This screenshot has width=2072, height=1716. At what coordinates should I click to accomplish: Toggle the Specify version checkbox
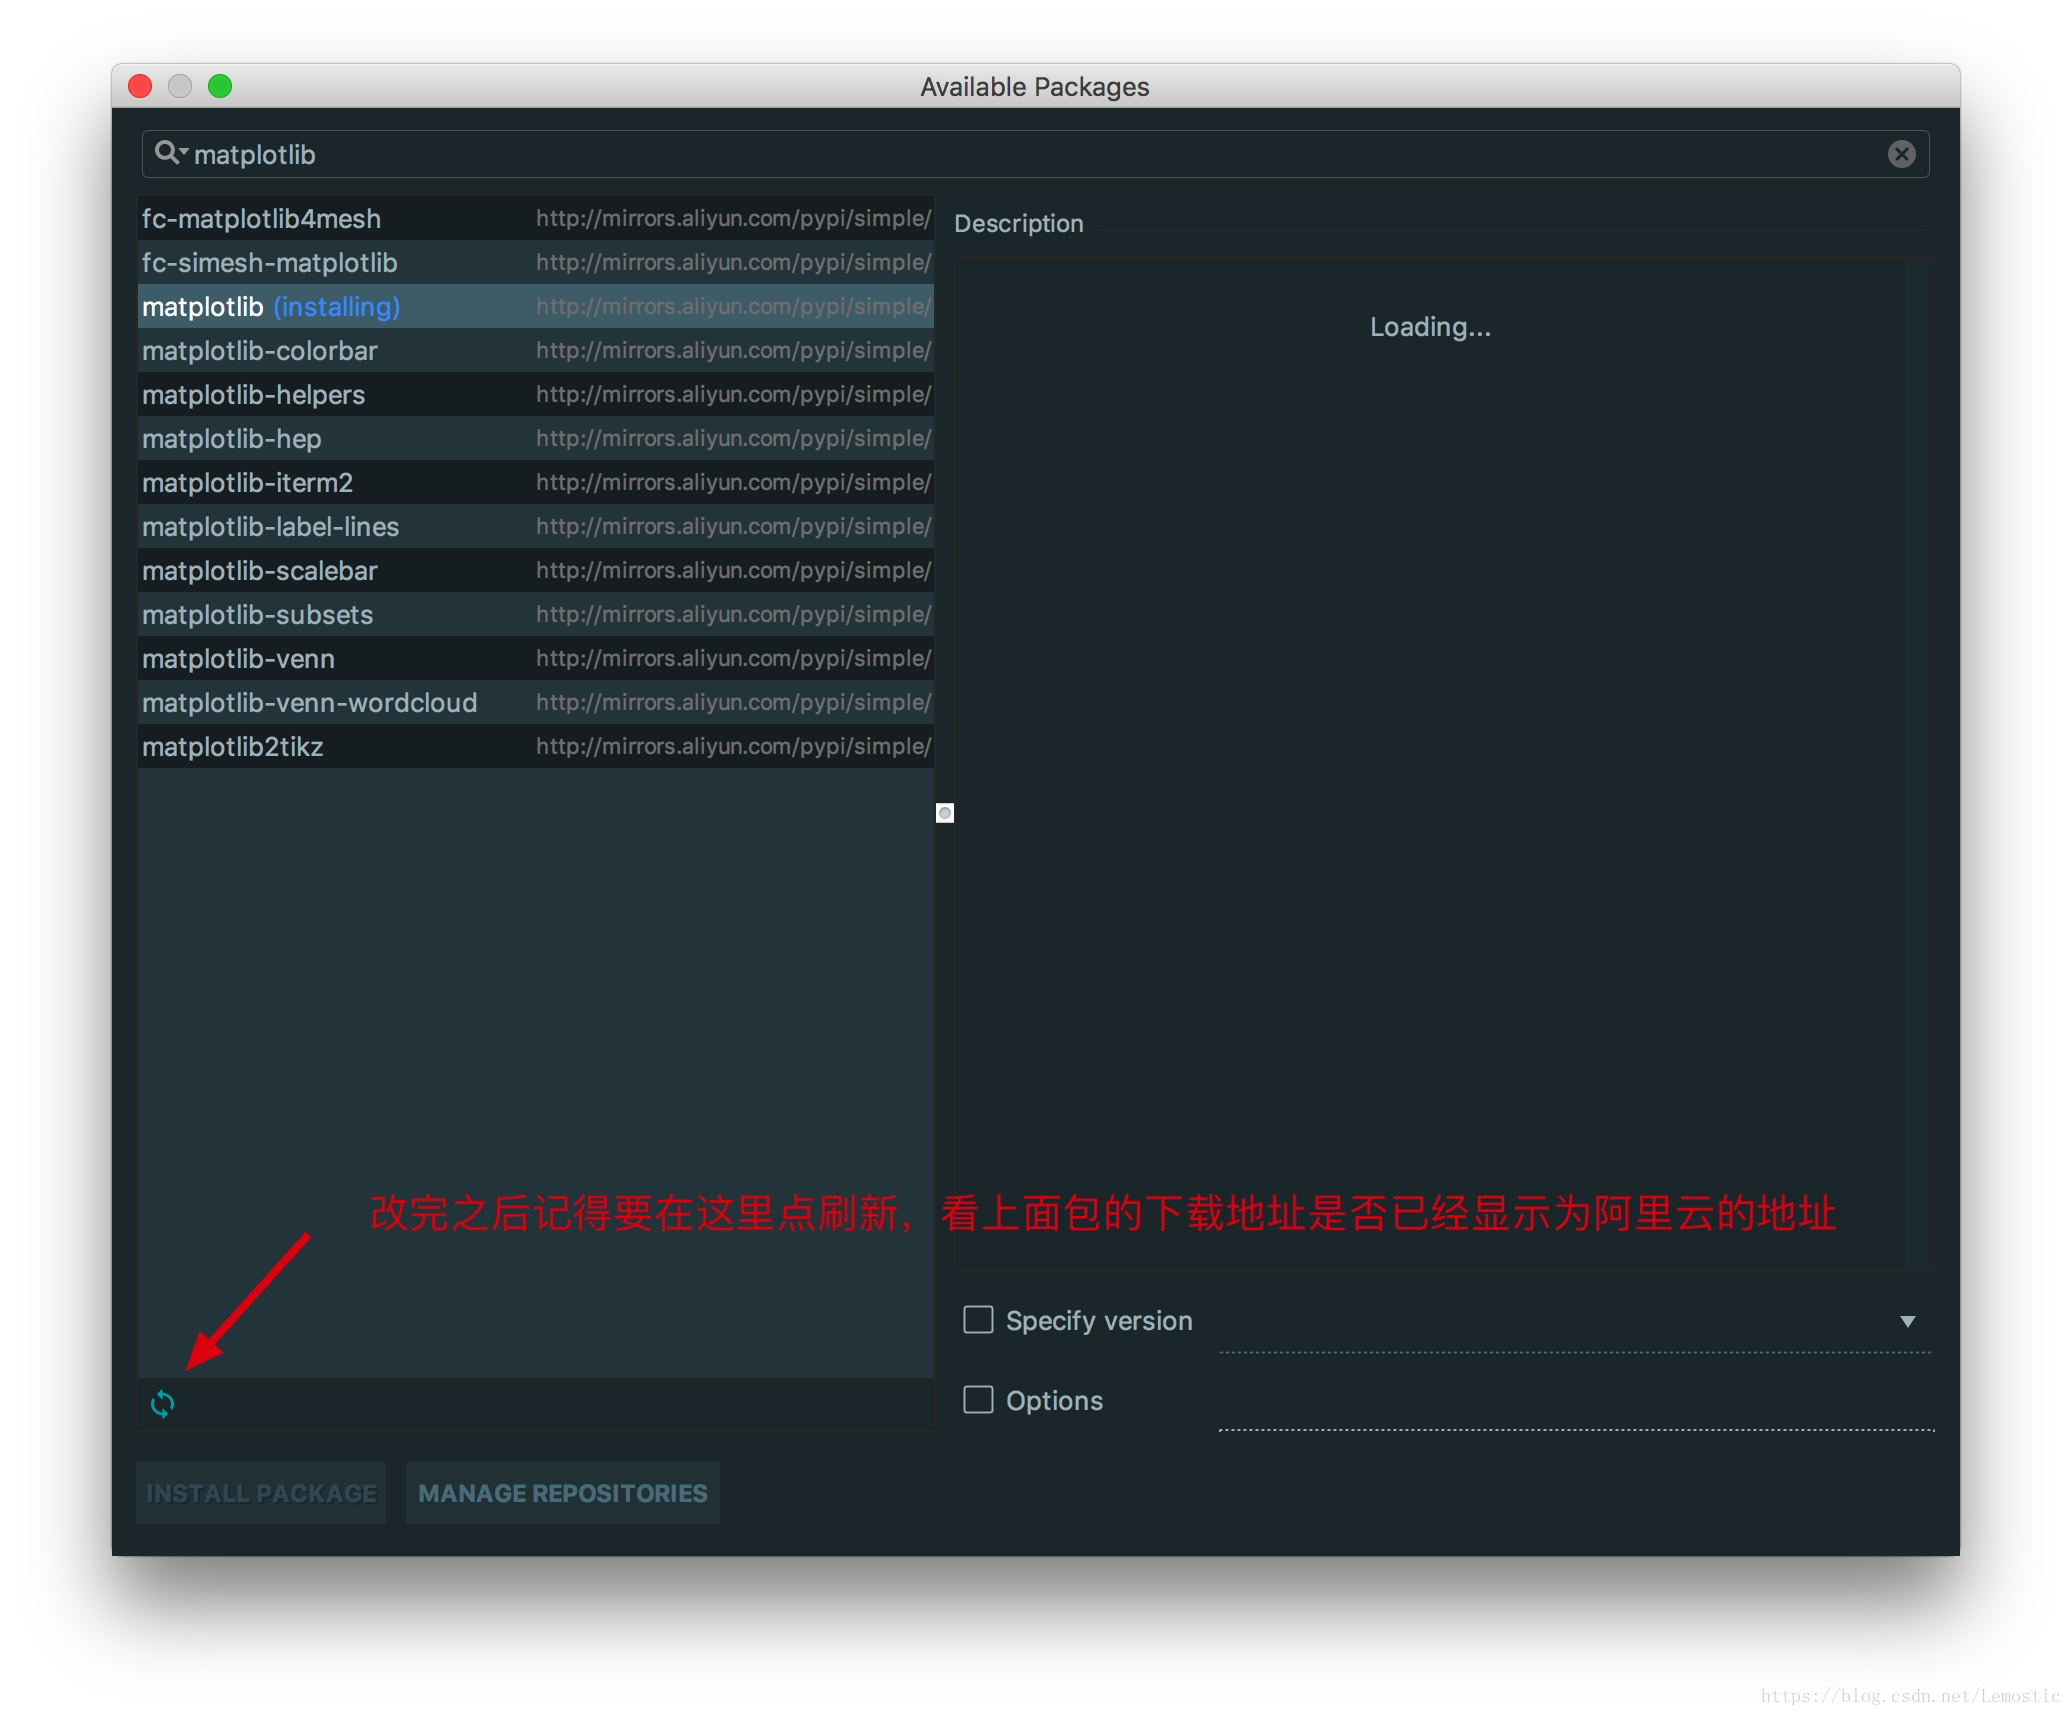coord(977,1318)
